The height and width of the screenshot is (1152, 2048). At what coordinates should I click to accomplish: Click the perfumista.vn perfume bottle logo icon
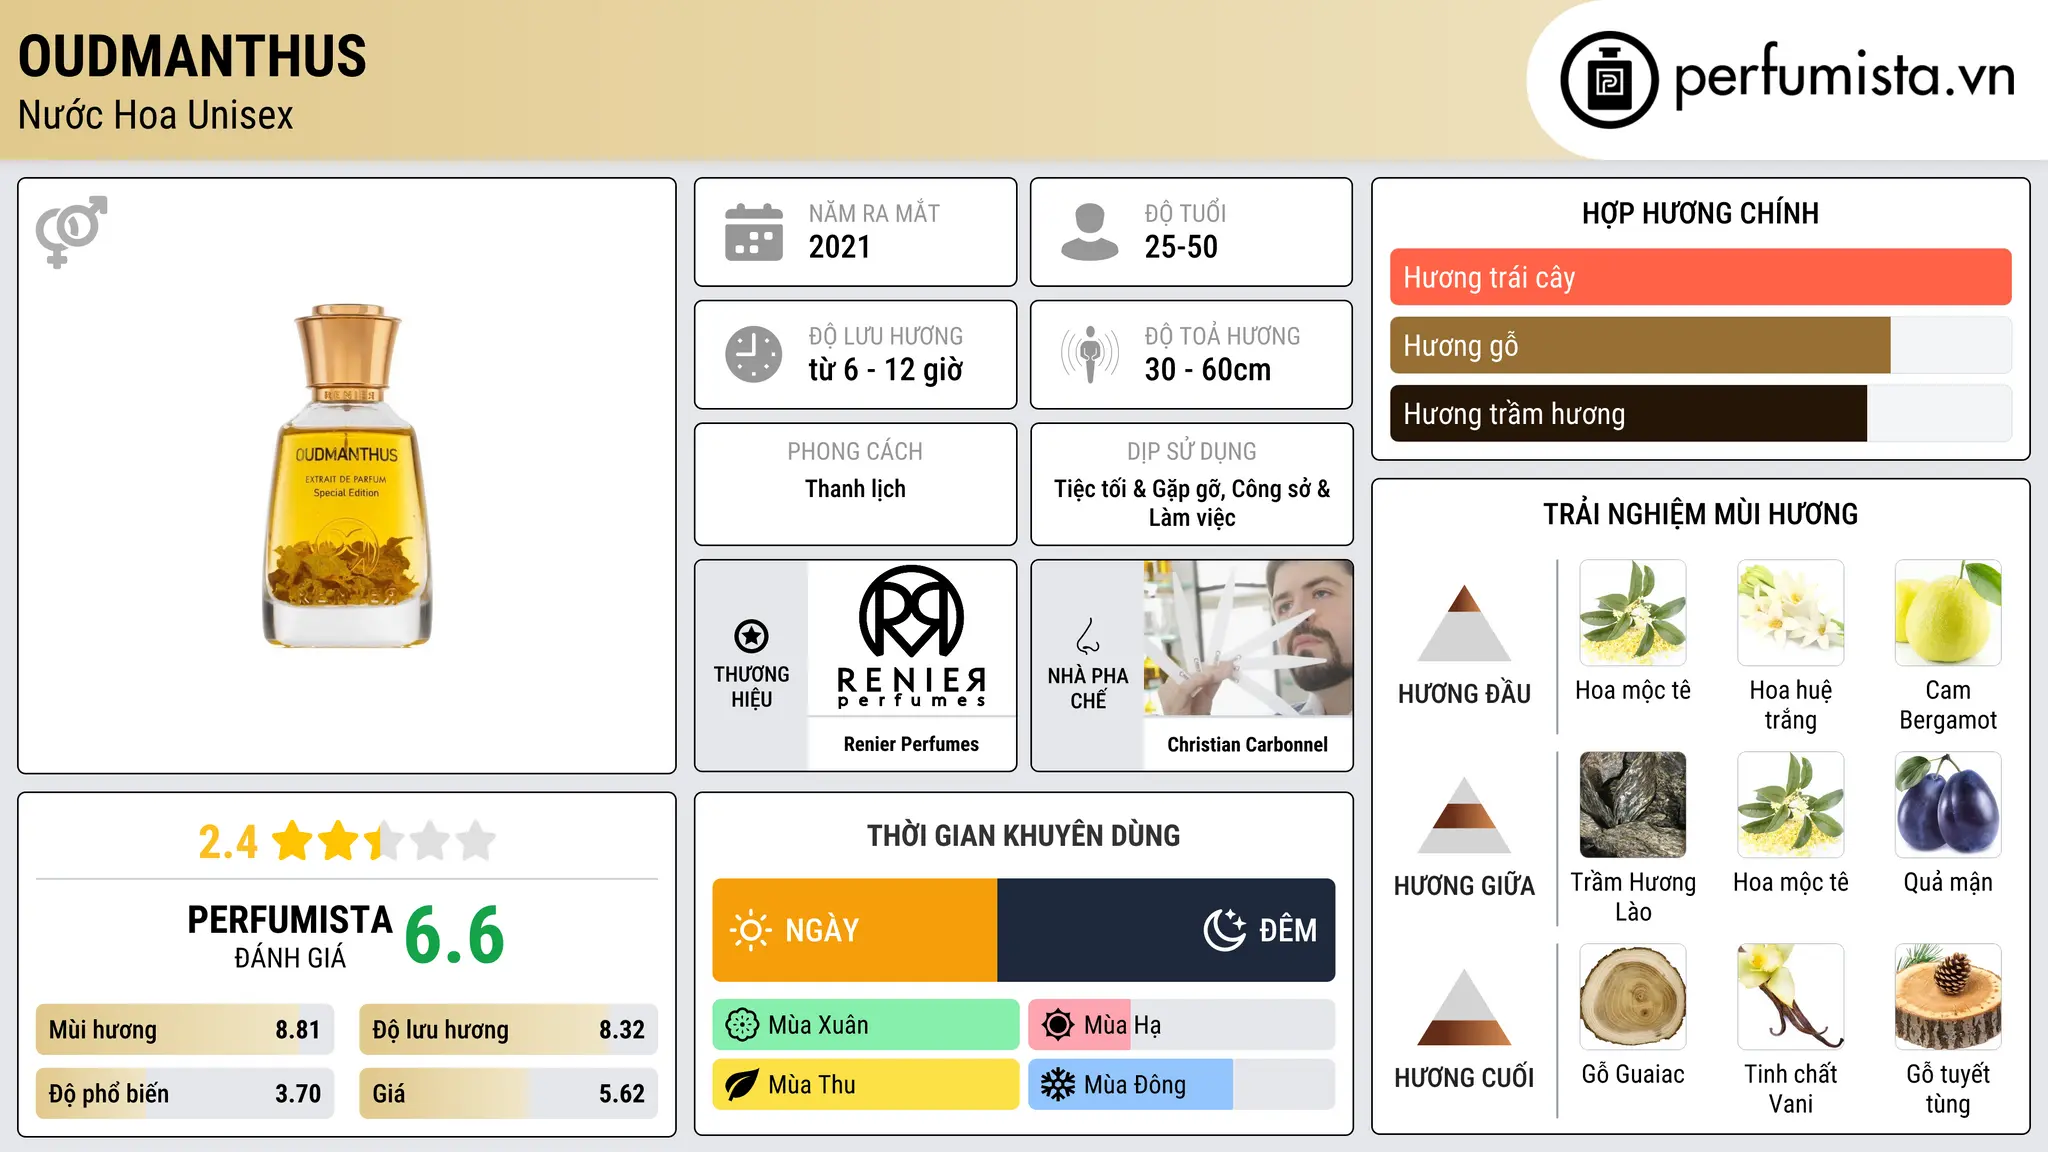click(x=1609, y=80)
